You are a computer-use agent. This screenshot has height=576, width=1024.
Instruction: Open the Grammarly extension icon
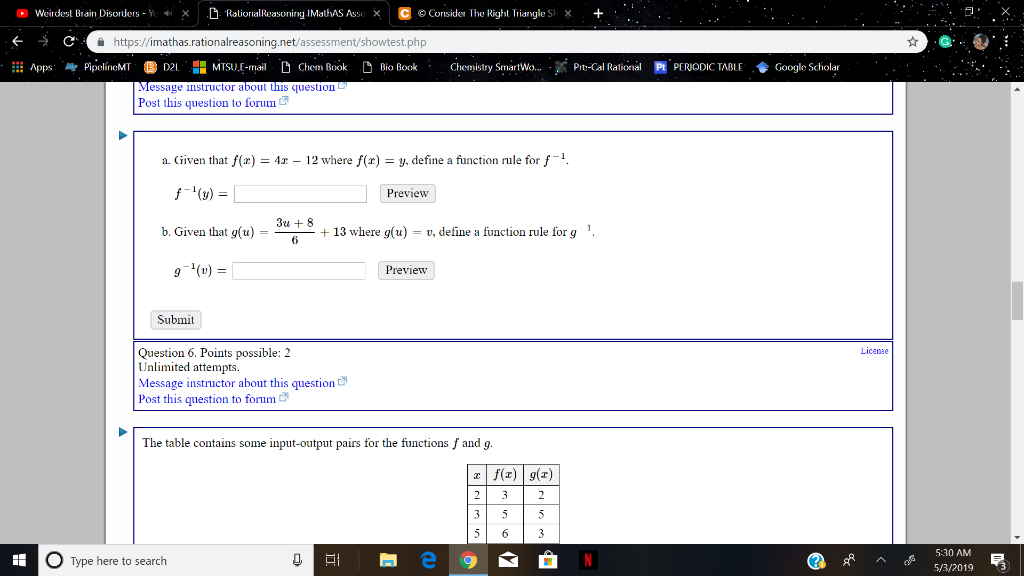[x=944, y=42]
